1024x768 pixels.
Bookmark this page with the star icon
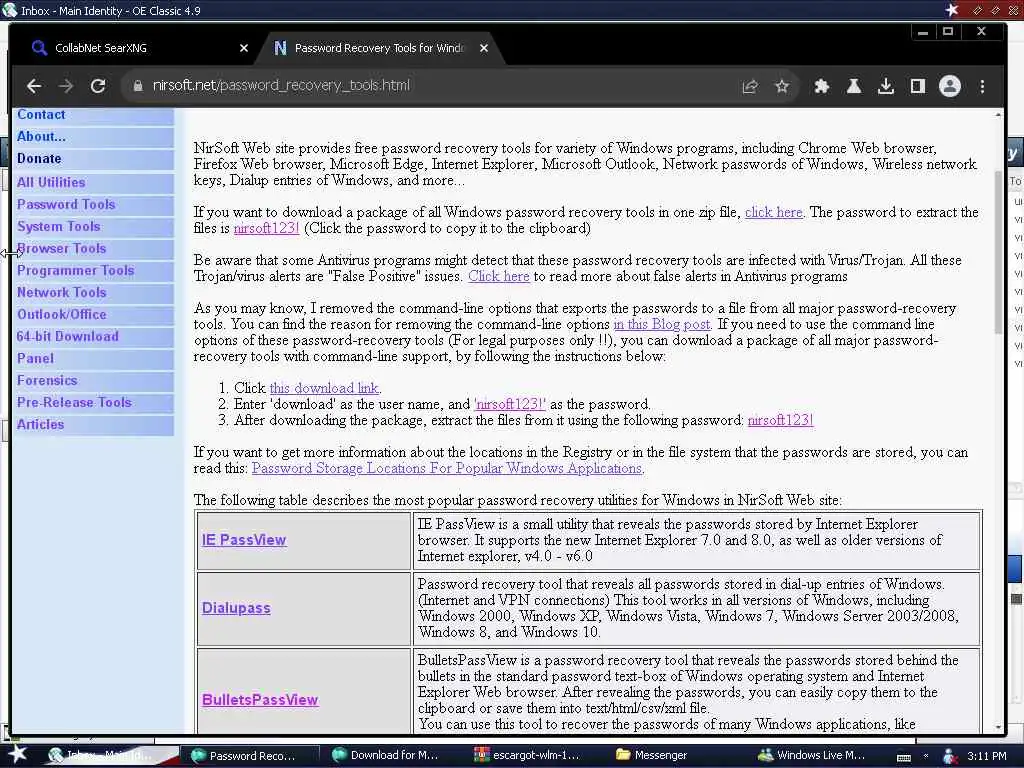coord(782,86)
